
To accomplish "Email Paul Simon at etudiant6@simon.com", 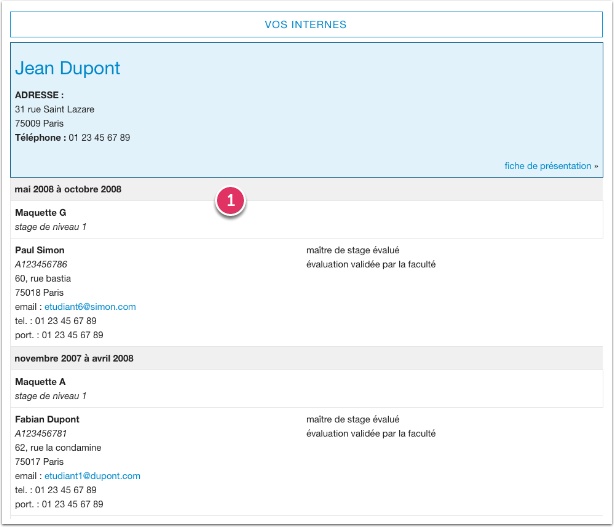I will point(90,307).
